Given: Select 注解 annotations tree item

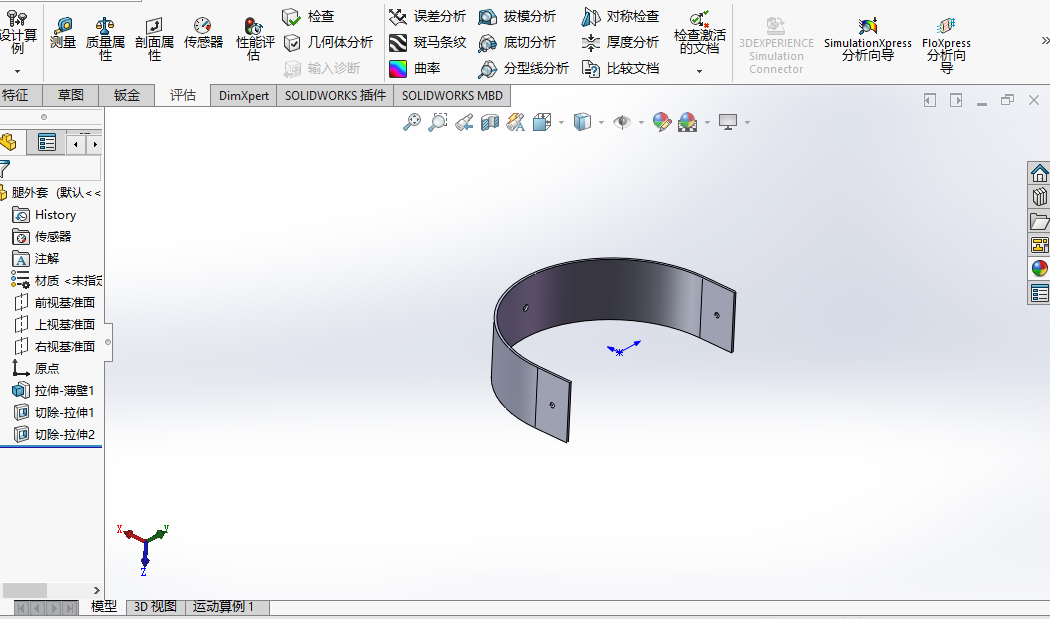Looking at the screenshot, I should (35, 259).
